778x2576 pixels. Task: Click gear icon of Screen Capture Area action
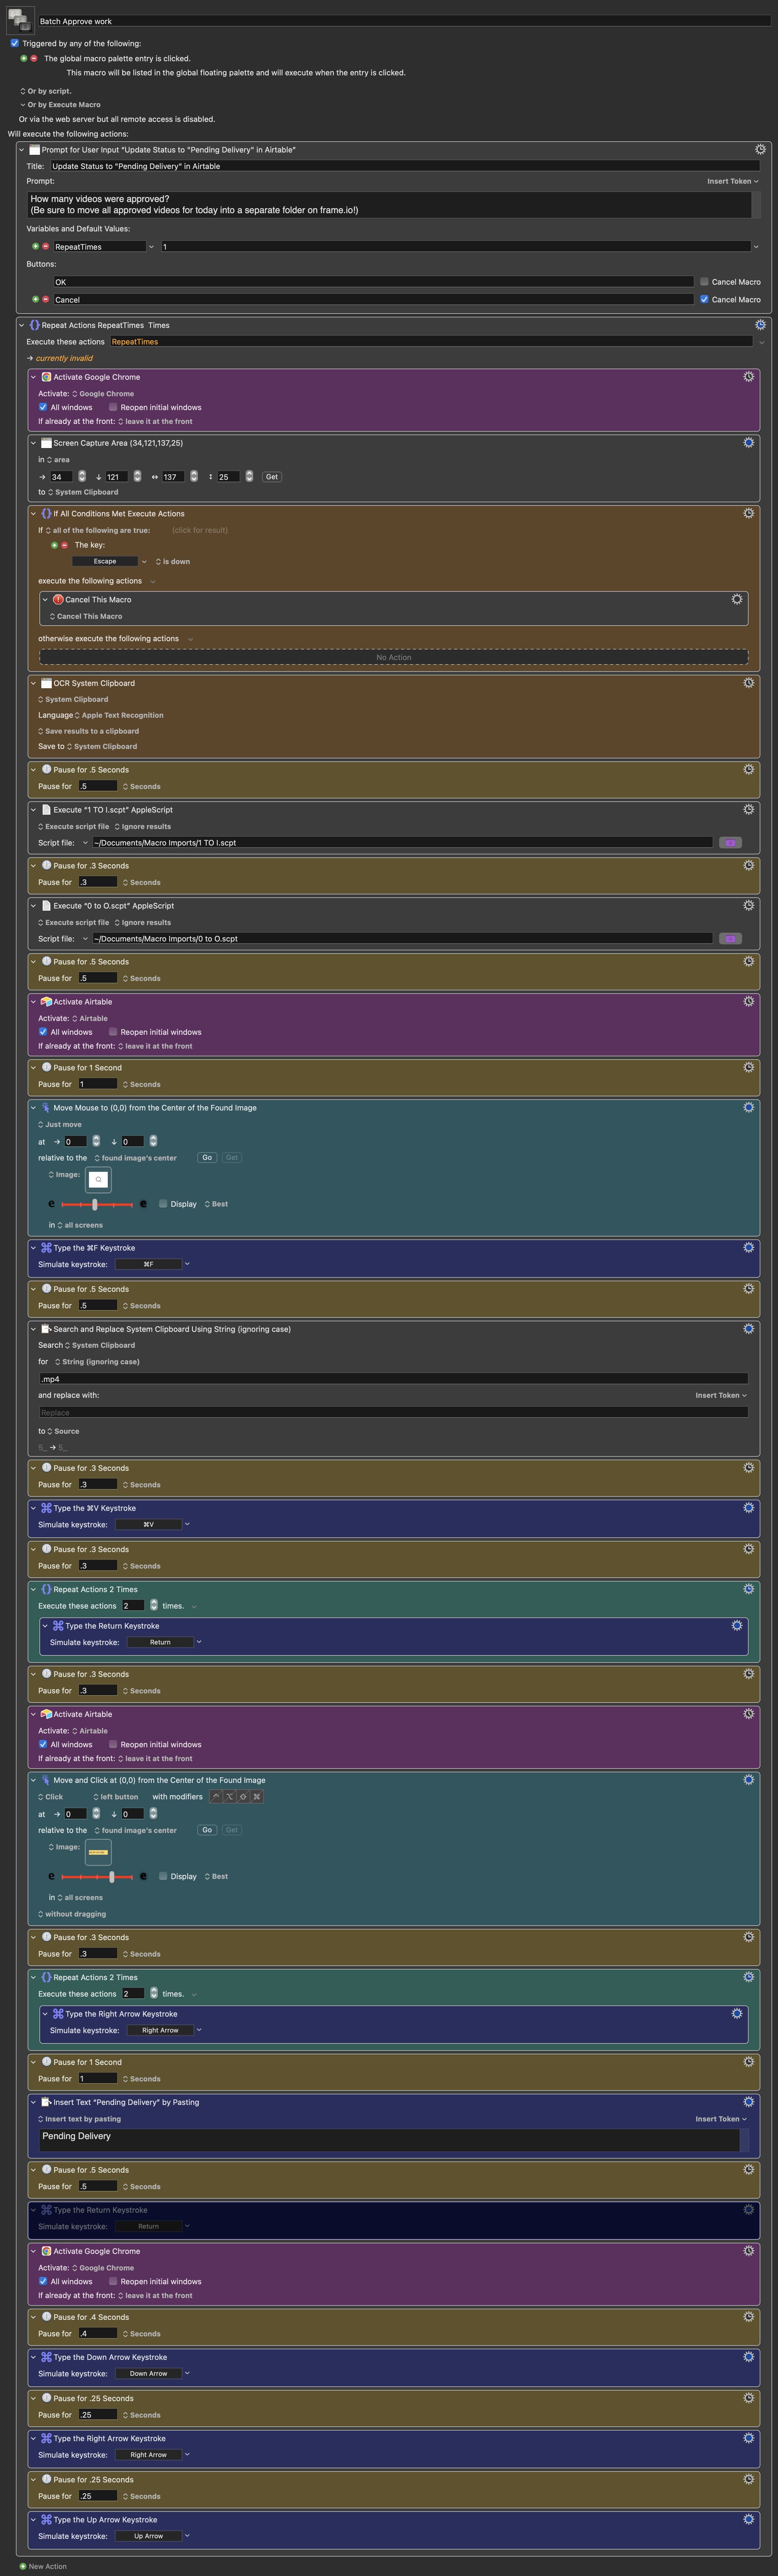tap(748, 442)
